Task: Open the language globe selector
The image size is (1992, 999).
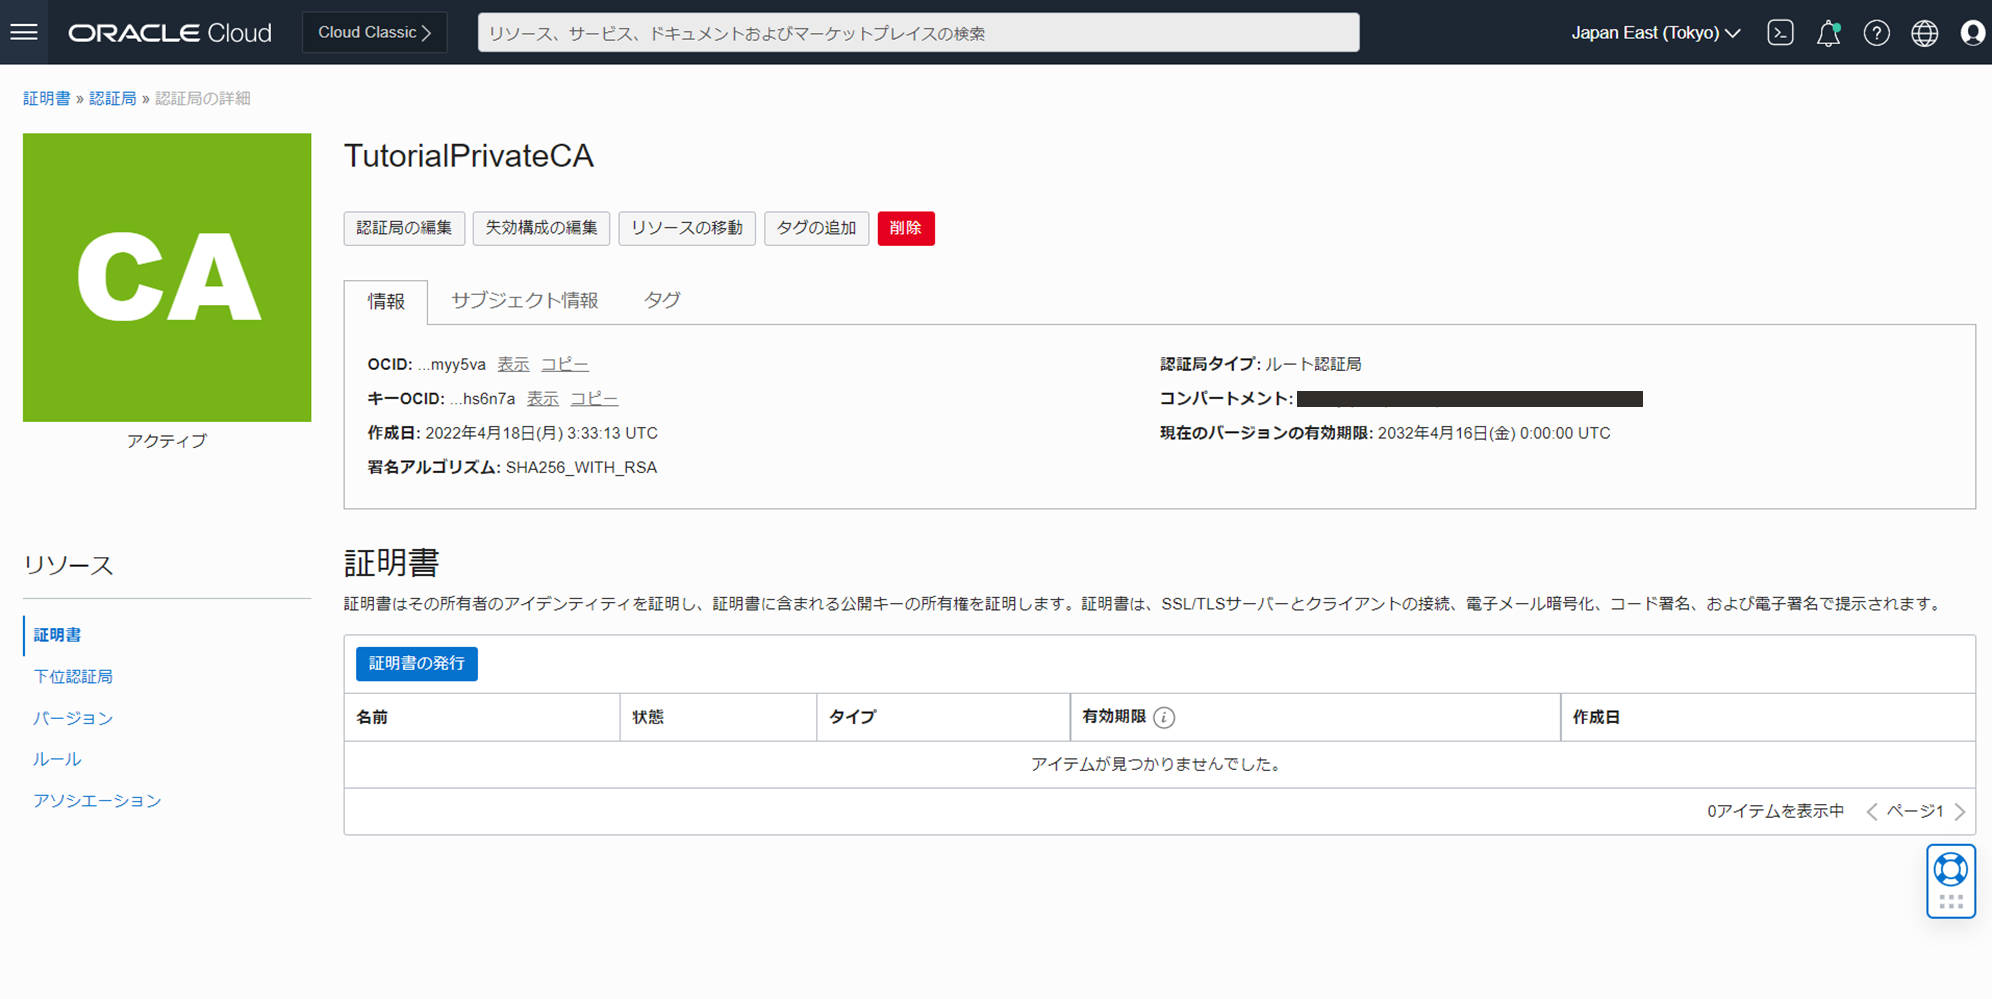Action: [1924, 33]
